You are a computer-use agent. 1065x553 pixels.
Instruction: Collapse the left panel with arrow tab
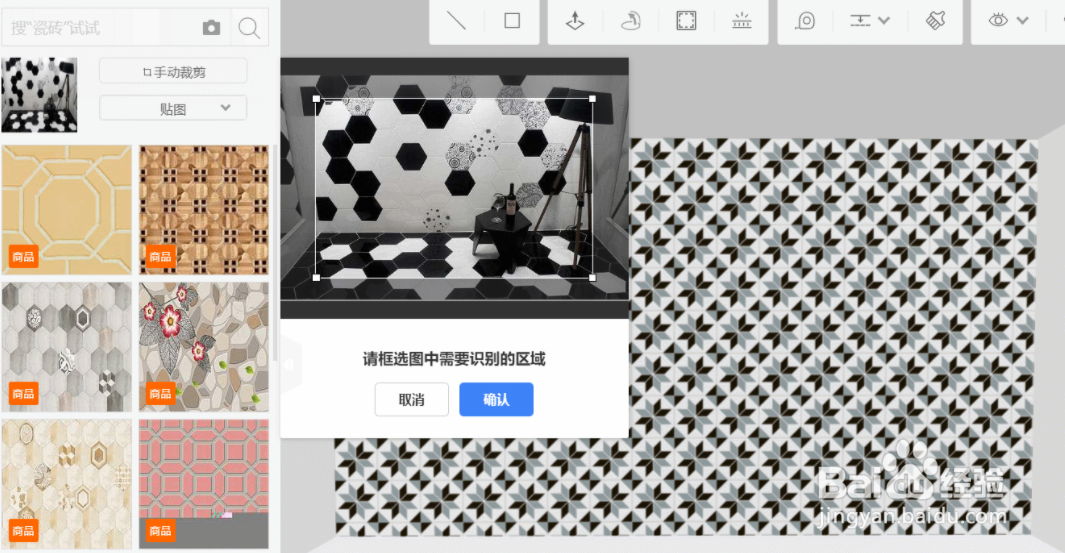point(289,365)
